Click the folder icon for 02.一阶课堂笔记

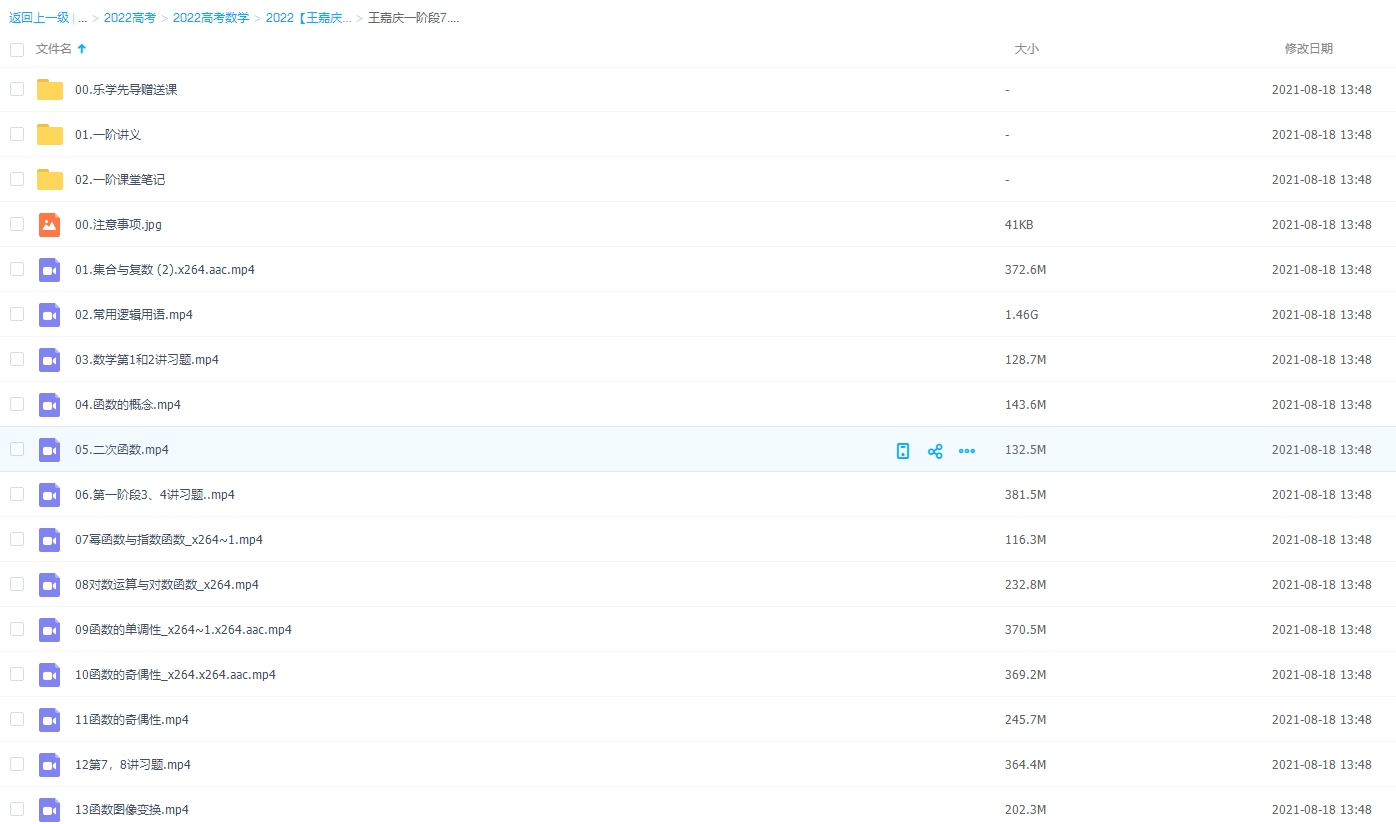50,180
